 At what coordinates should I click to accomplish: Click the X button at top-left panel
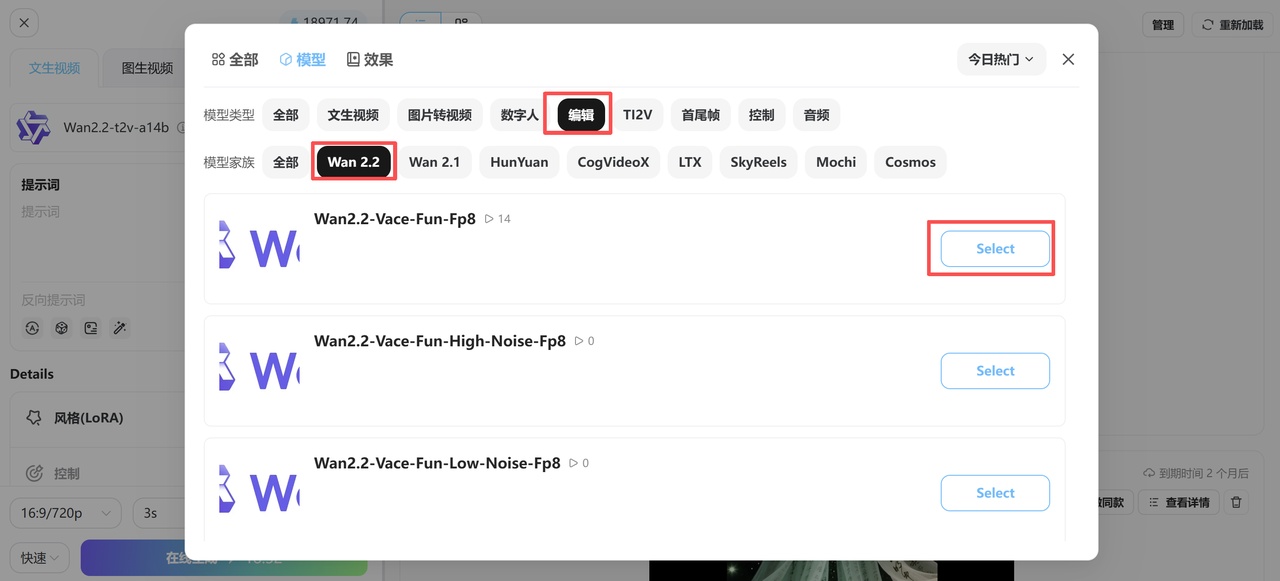(x=25, y=23)
